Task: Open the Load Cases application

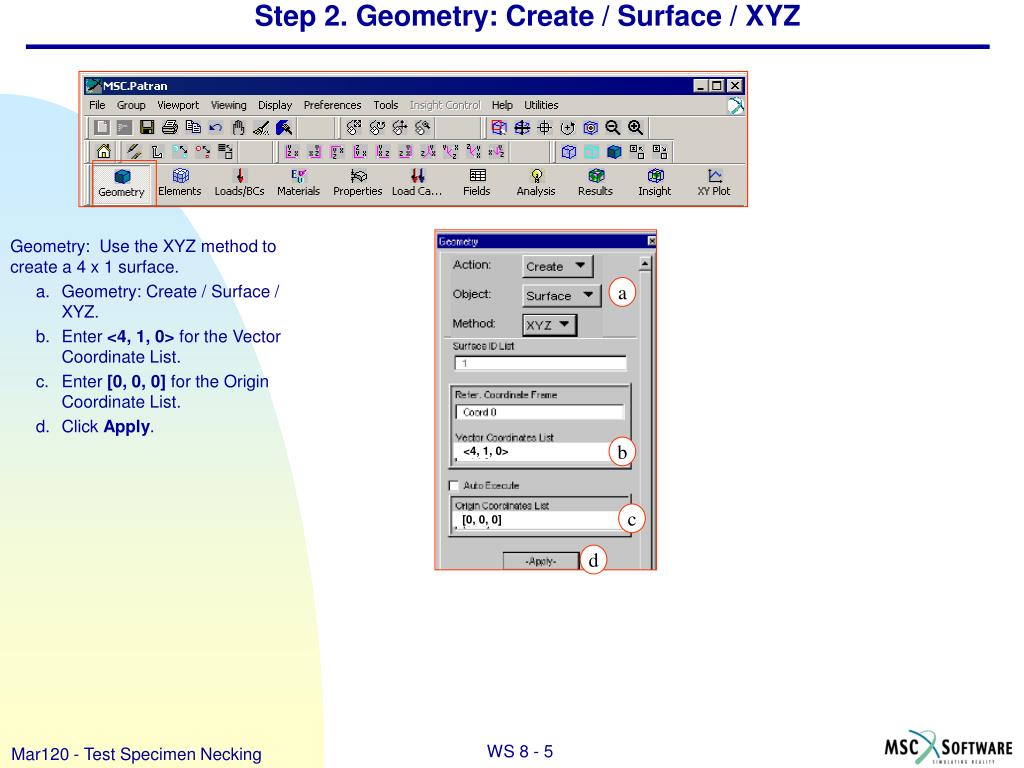Action: [x=417, y=183]
